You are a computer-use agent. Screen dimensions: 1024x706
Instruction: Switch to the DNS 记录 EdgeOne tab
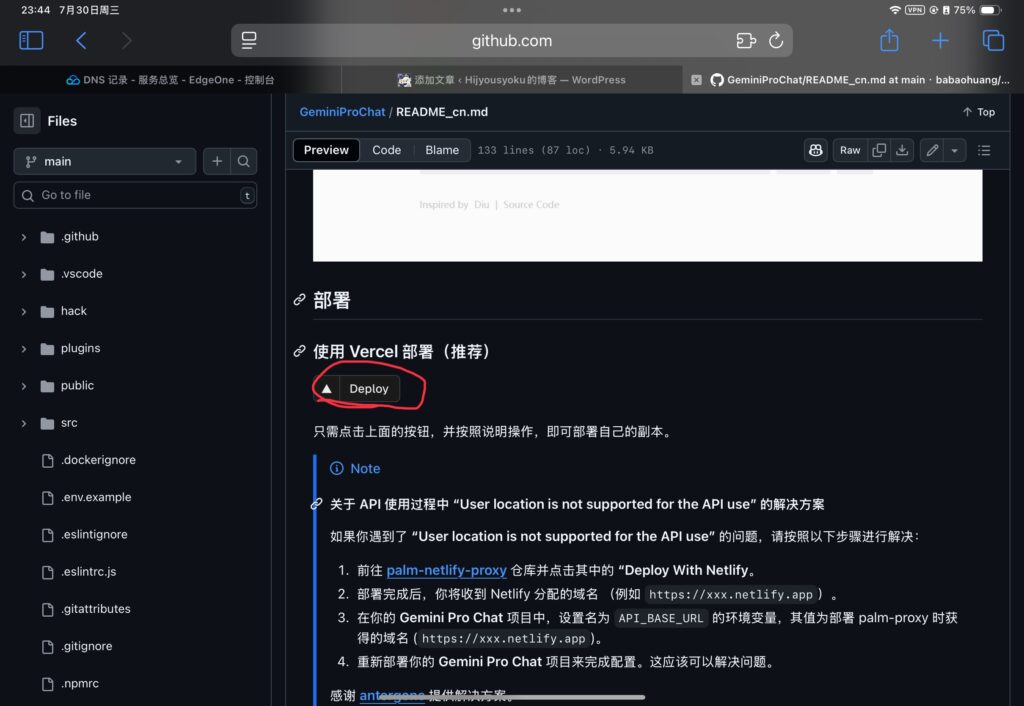pos(170,80)
